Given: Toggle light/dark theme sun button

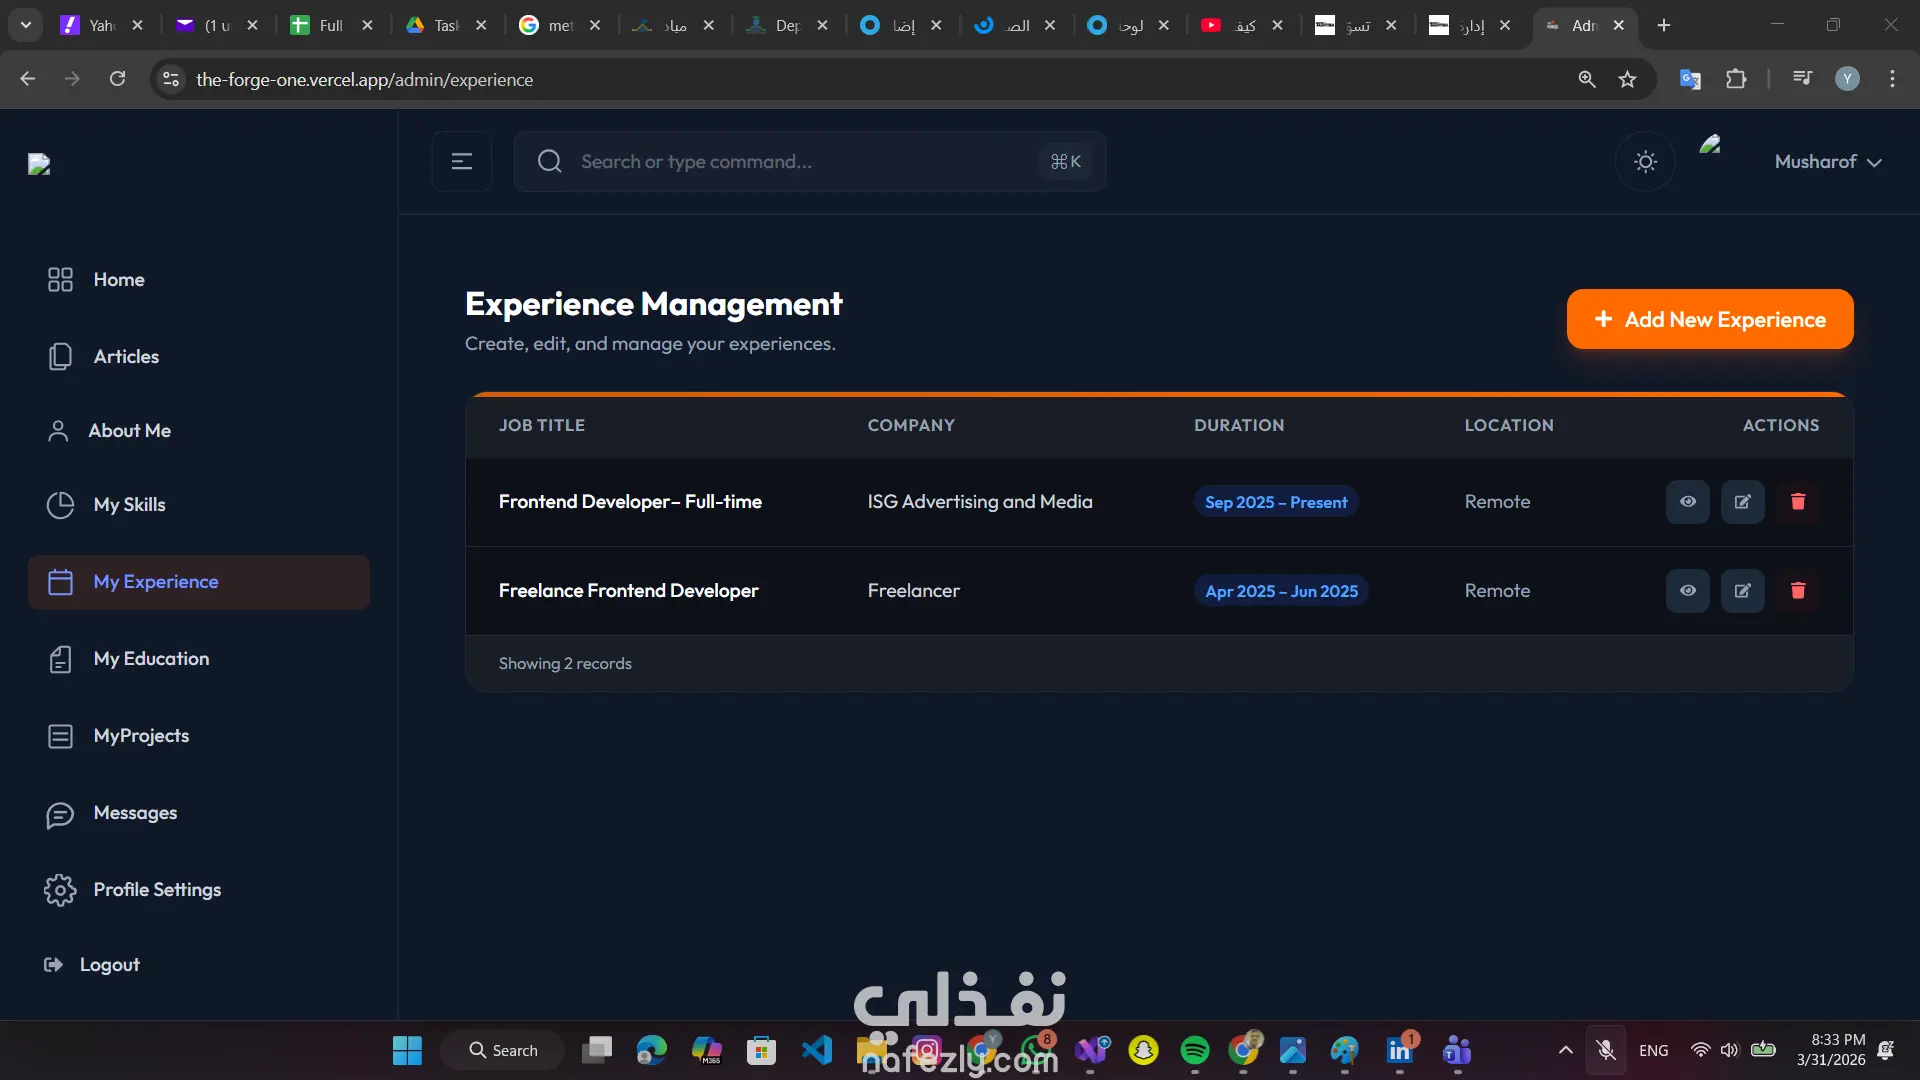Looking at the screenshot, I should [x=1645, y=161].
